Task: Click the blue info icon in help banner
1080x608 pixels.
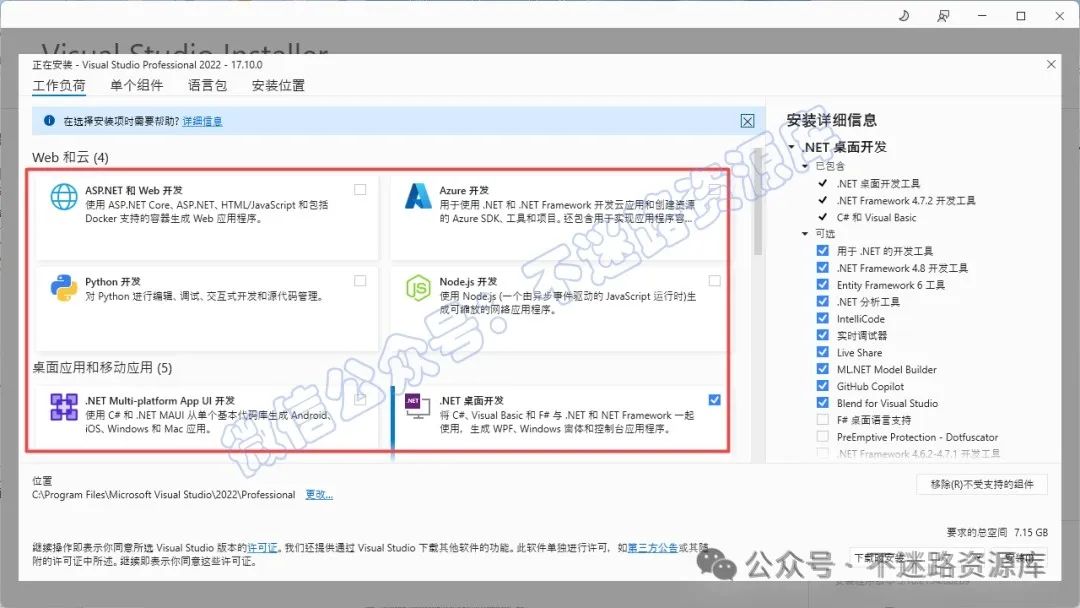Action: (x=50, y=120)
